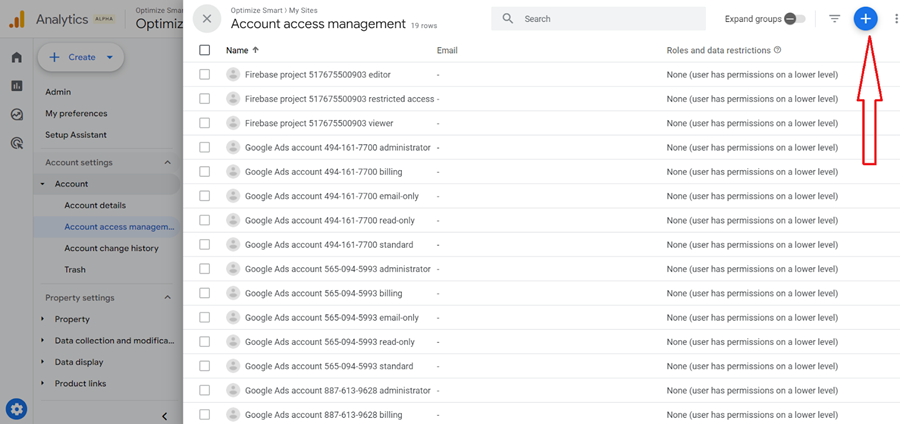The height and width of the screenshot is (424, 900).
Task: Open the Create dropdown button
Action: 81,57
